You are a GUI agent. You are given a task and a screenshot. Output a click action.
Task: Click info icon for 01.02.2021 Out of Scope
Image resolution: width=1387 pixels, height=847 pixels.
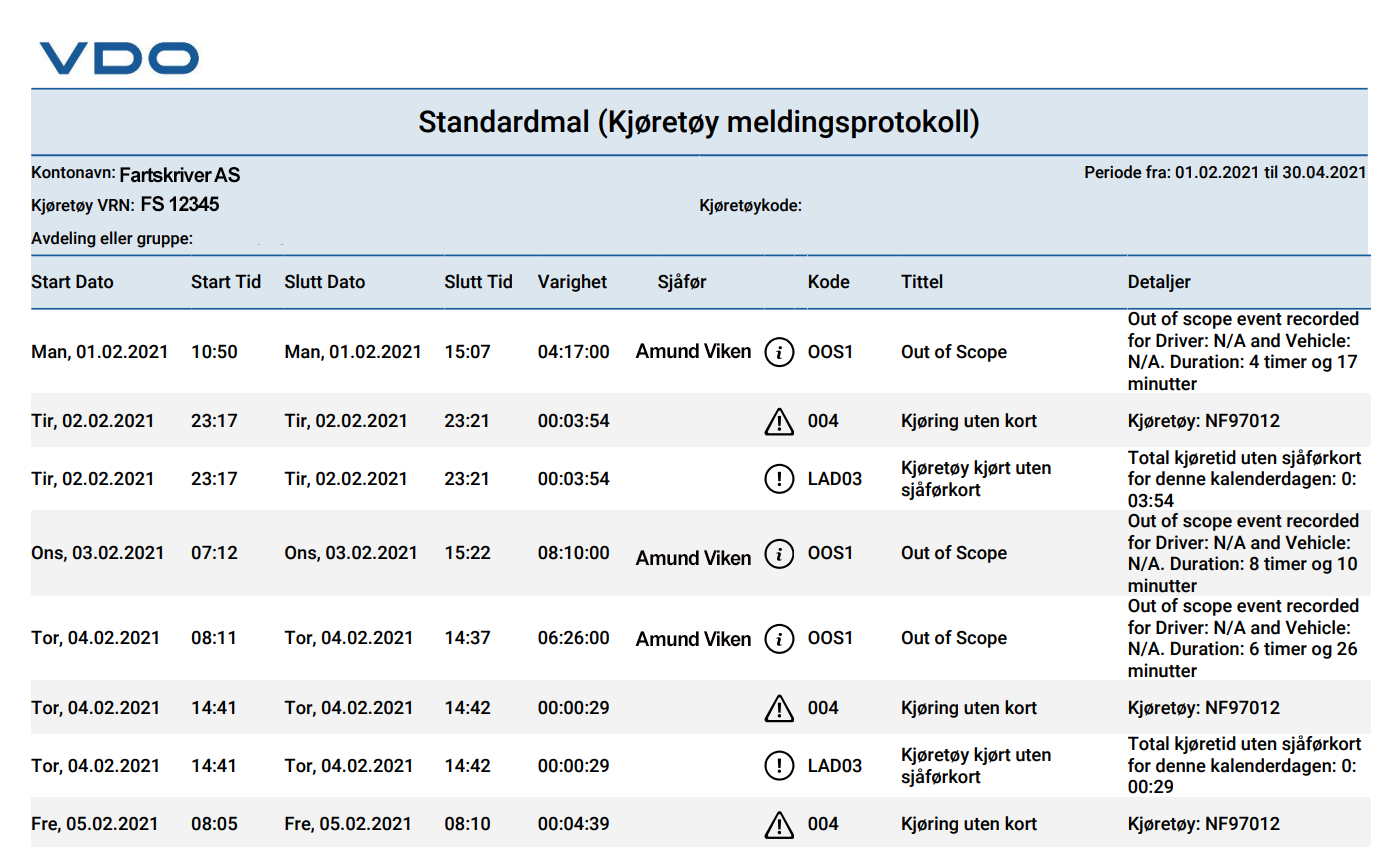click(x=779, y=352)
